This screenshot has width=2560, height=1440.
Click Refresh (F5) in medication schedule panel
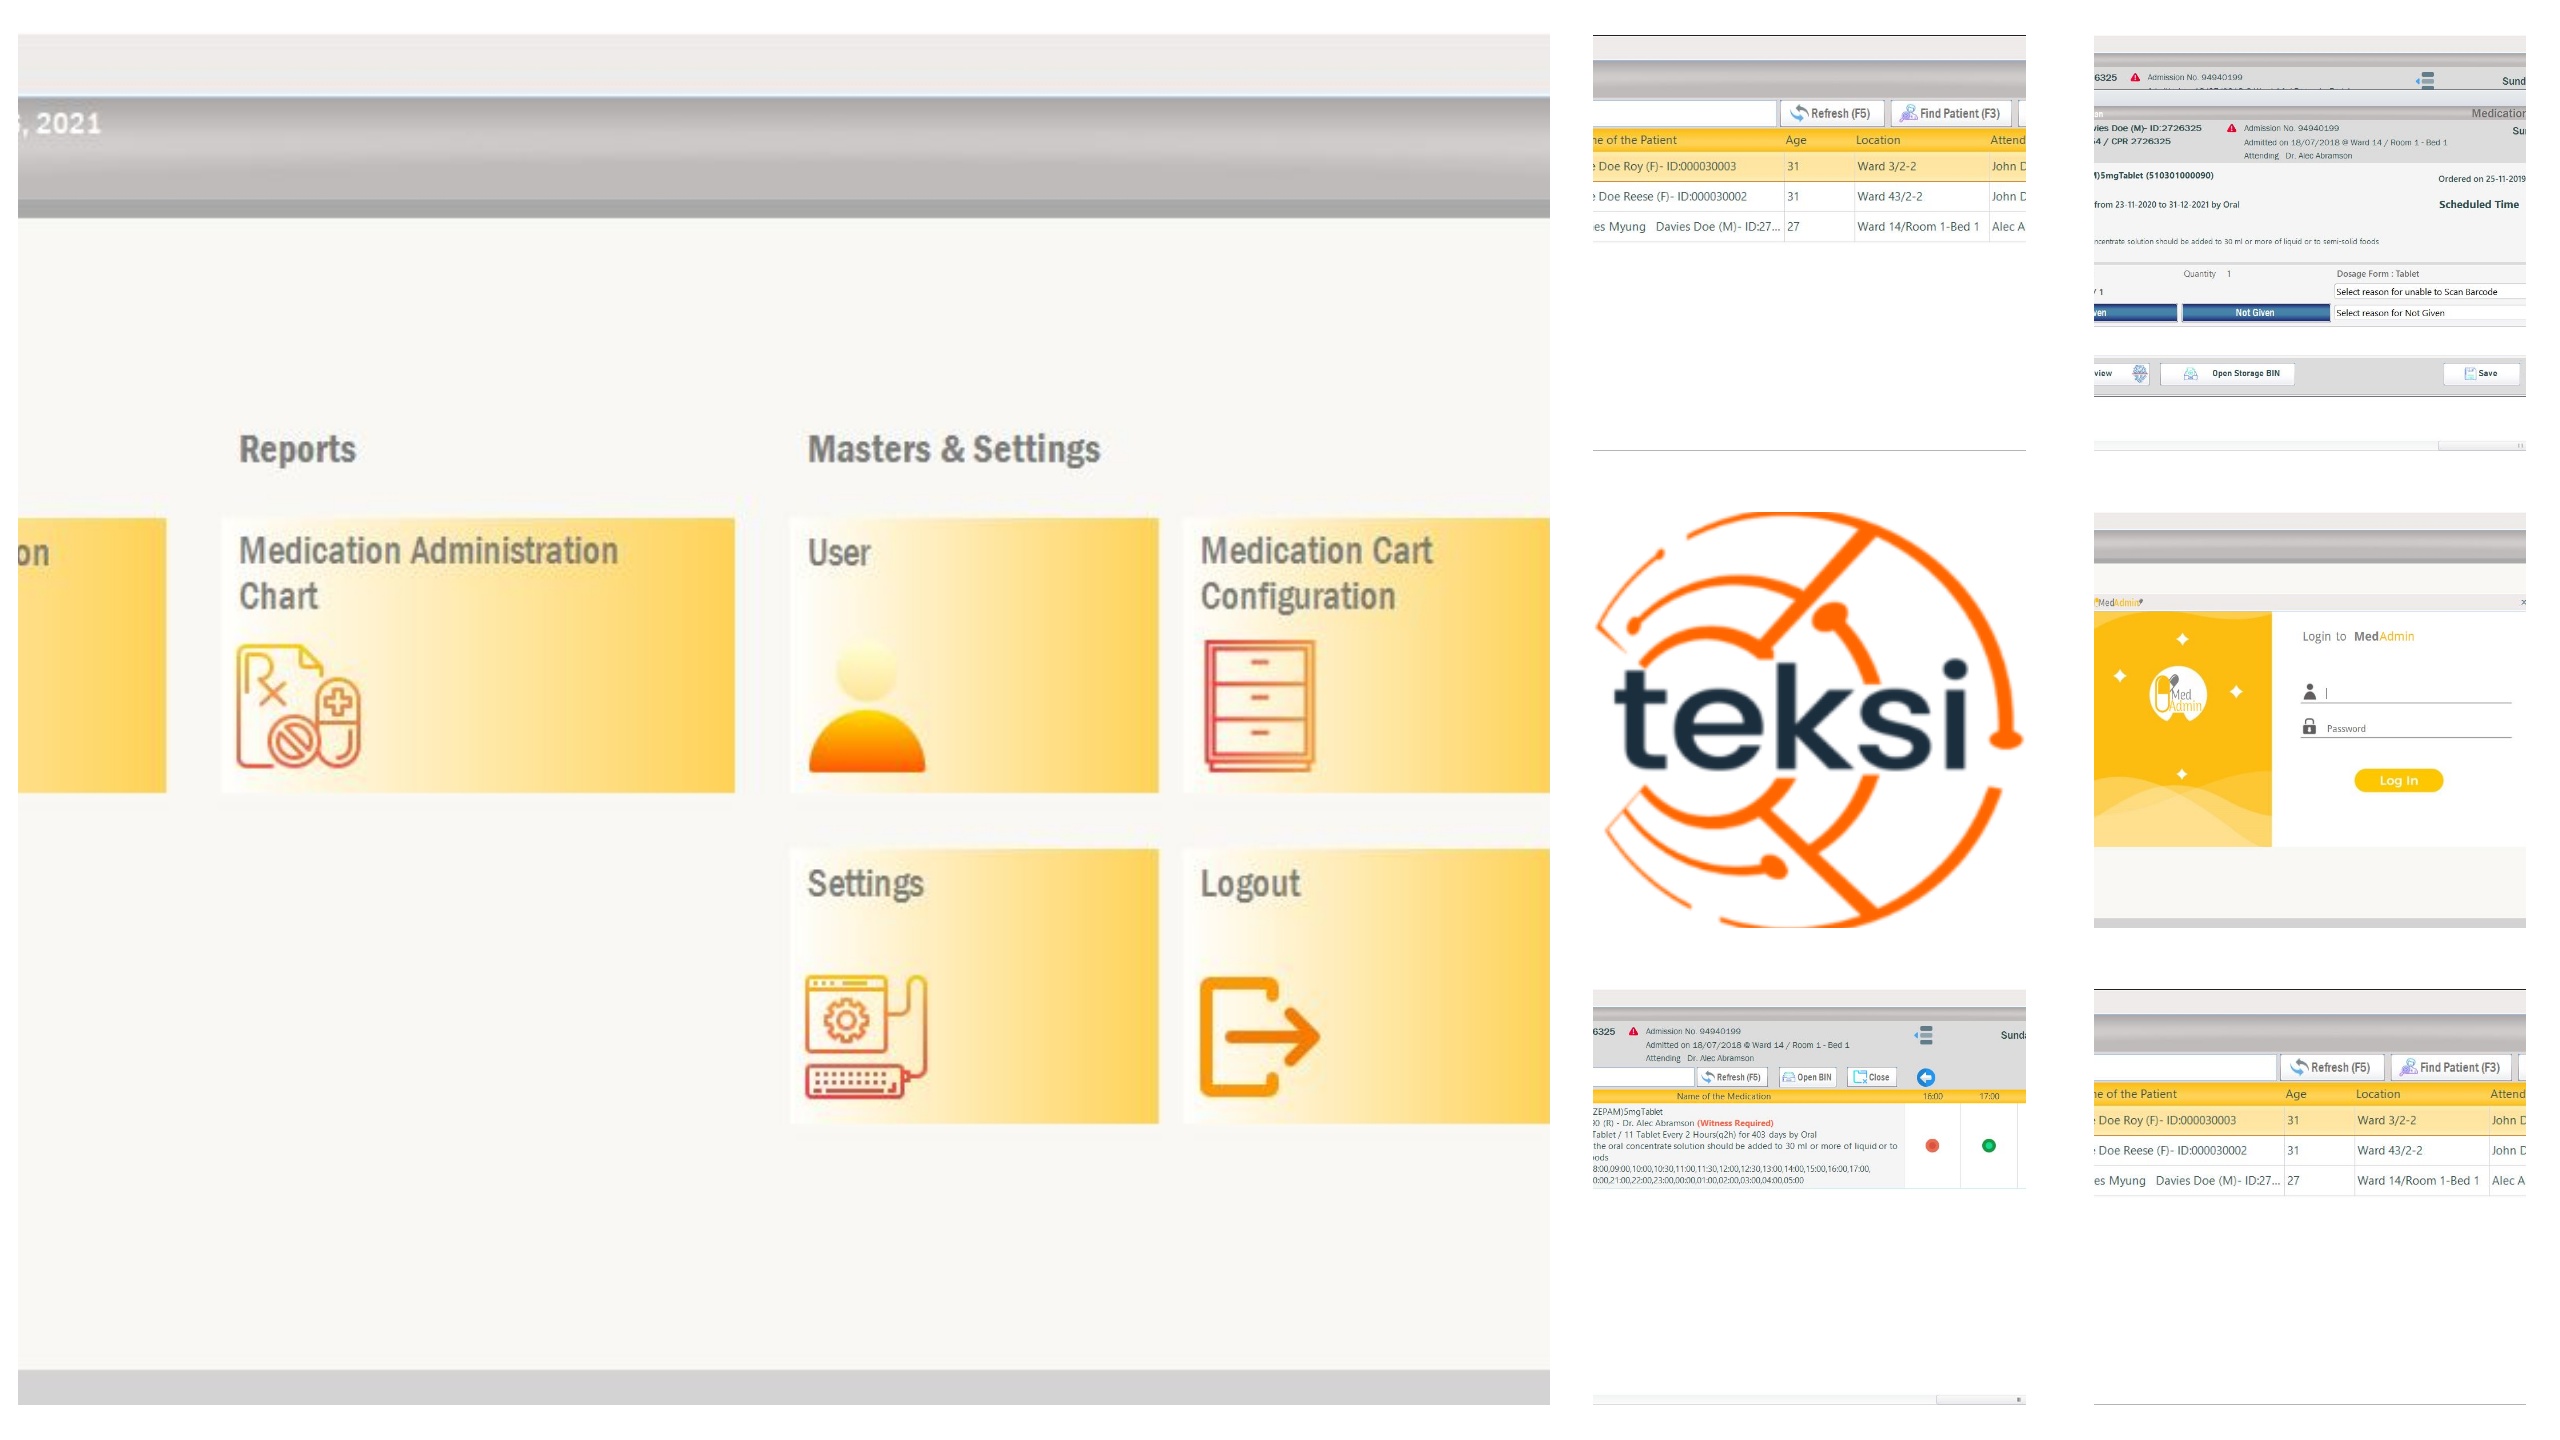coord(1732,1077)
